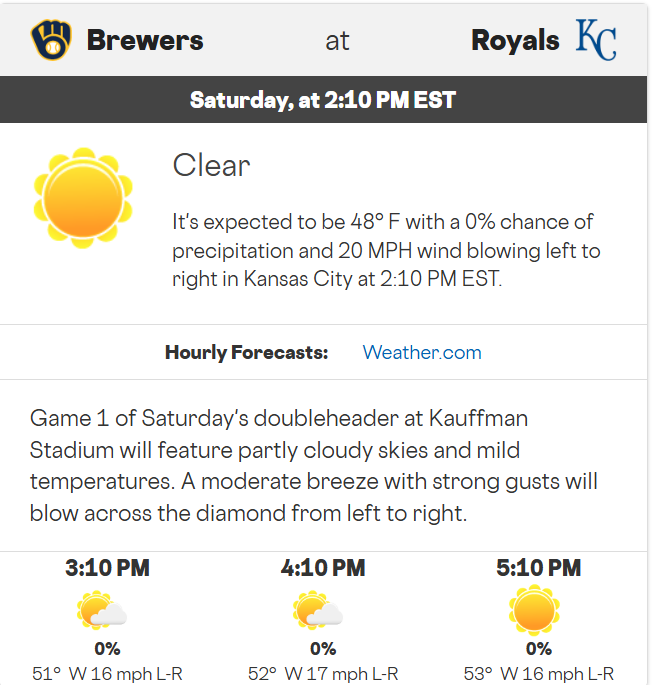Open the Weather.com hourly forecast link

tap(421, 353)
